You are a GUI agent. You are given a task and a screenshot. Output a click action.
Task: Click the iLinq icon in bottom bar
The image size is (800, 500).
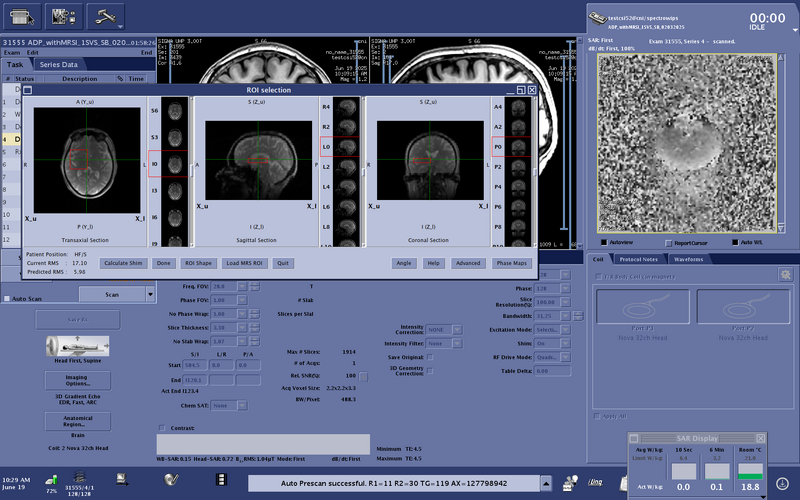[595, 482]
